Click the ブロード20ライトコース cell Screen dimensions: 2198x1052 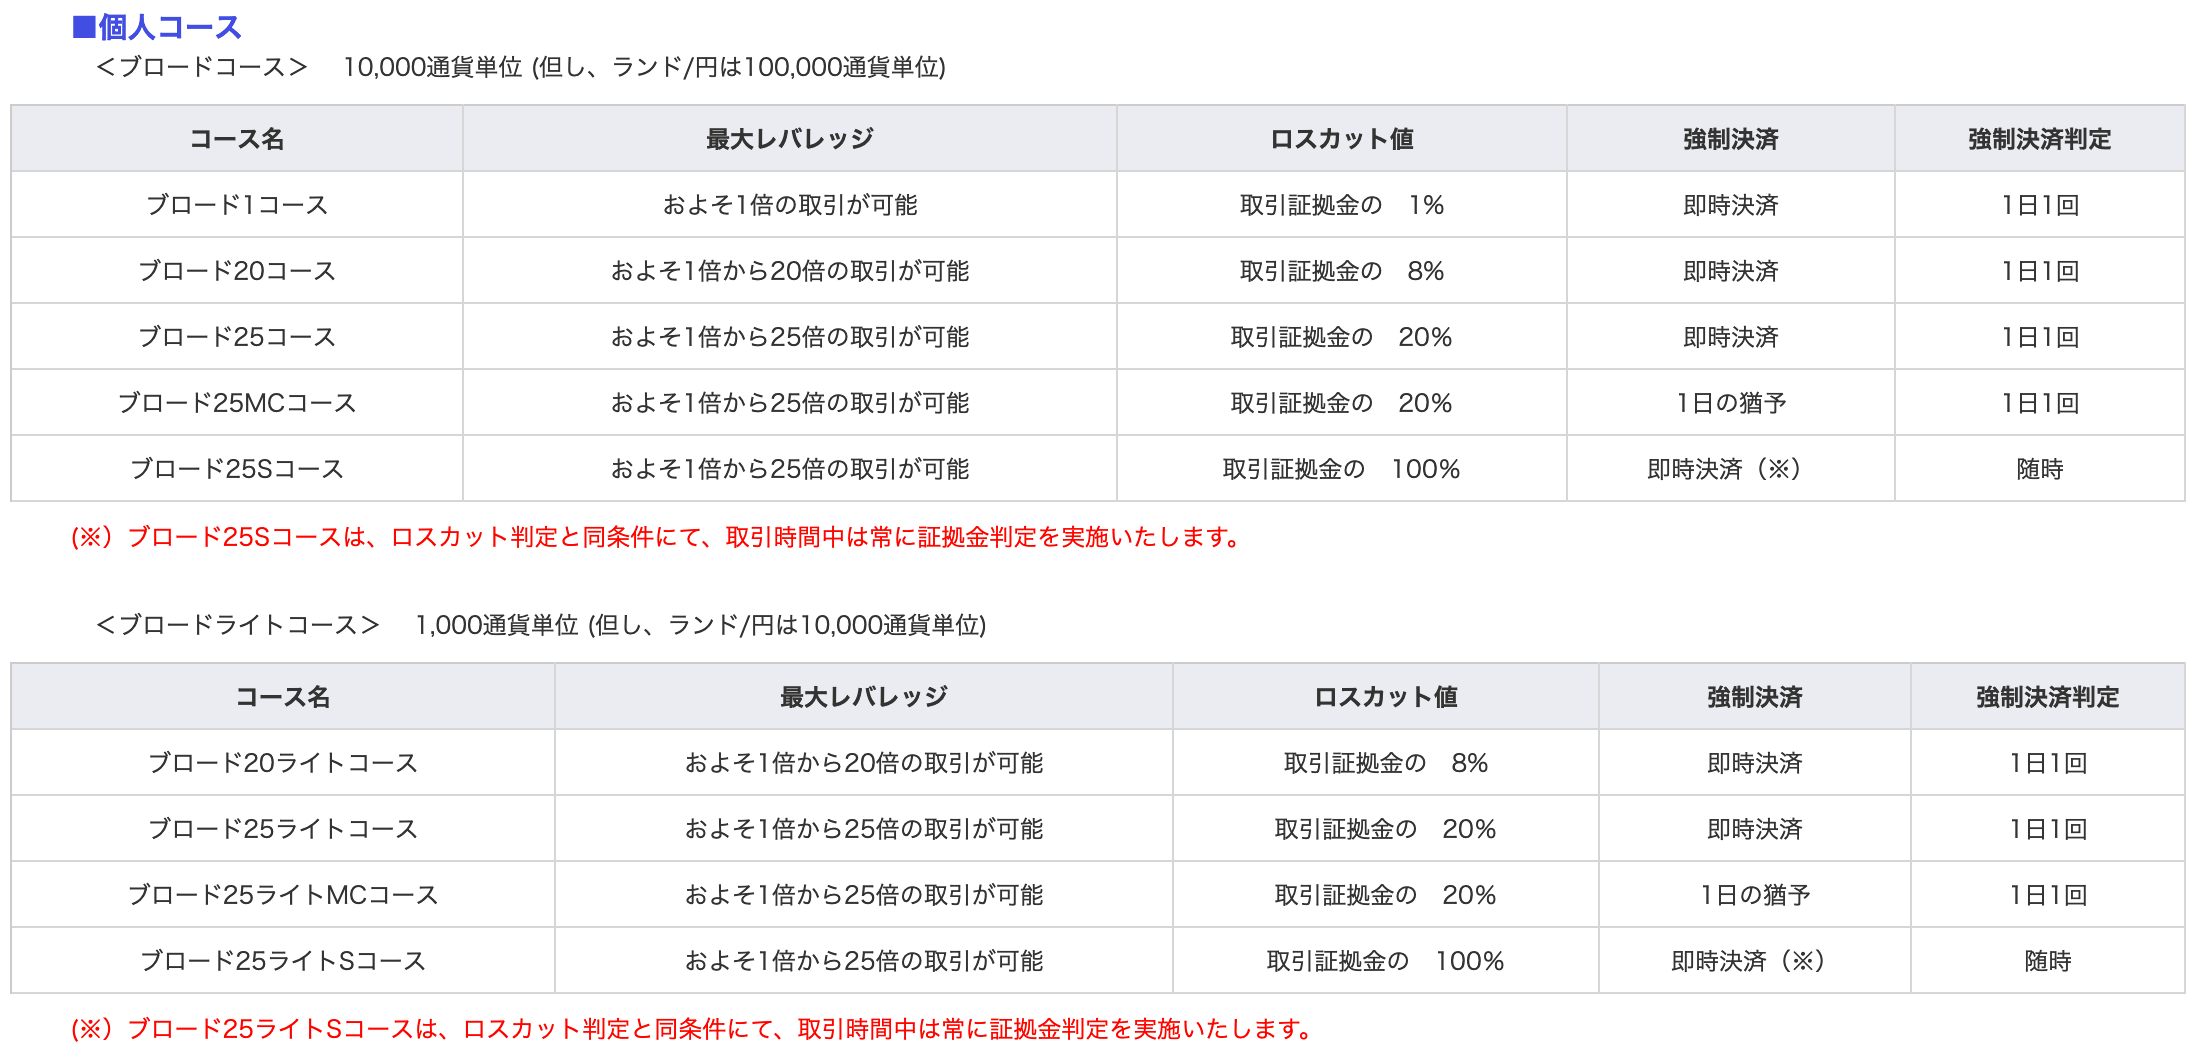pyautogui.click(x=283, y=763)
